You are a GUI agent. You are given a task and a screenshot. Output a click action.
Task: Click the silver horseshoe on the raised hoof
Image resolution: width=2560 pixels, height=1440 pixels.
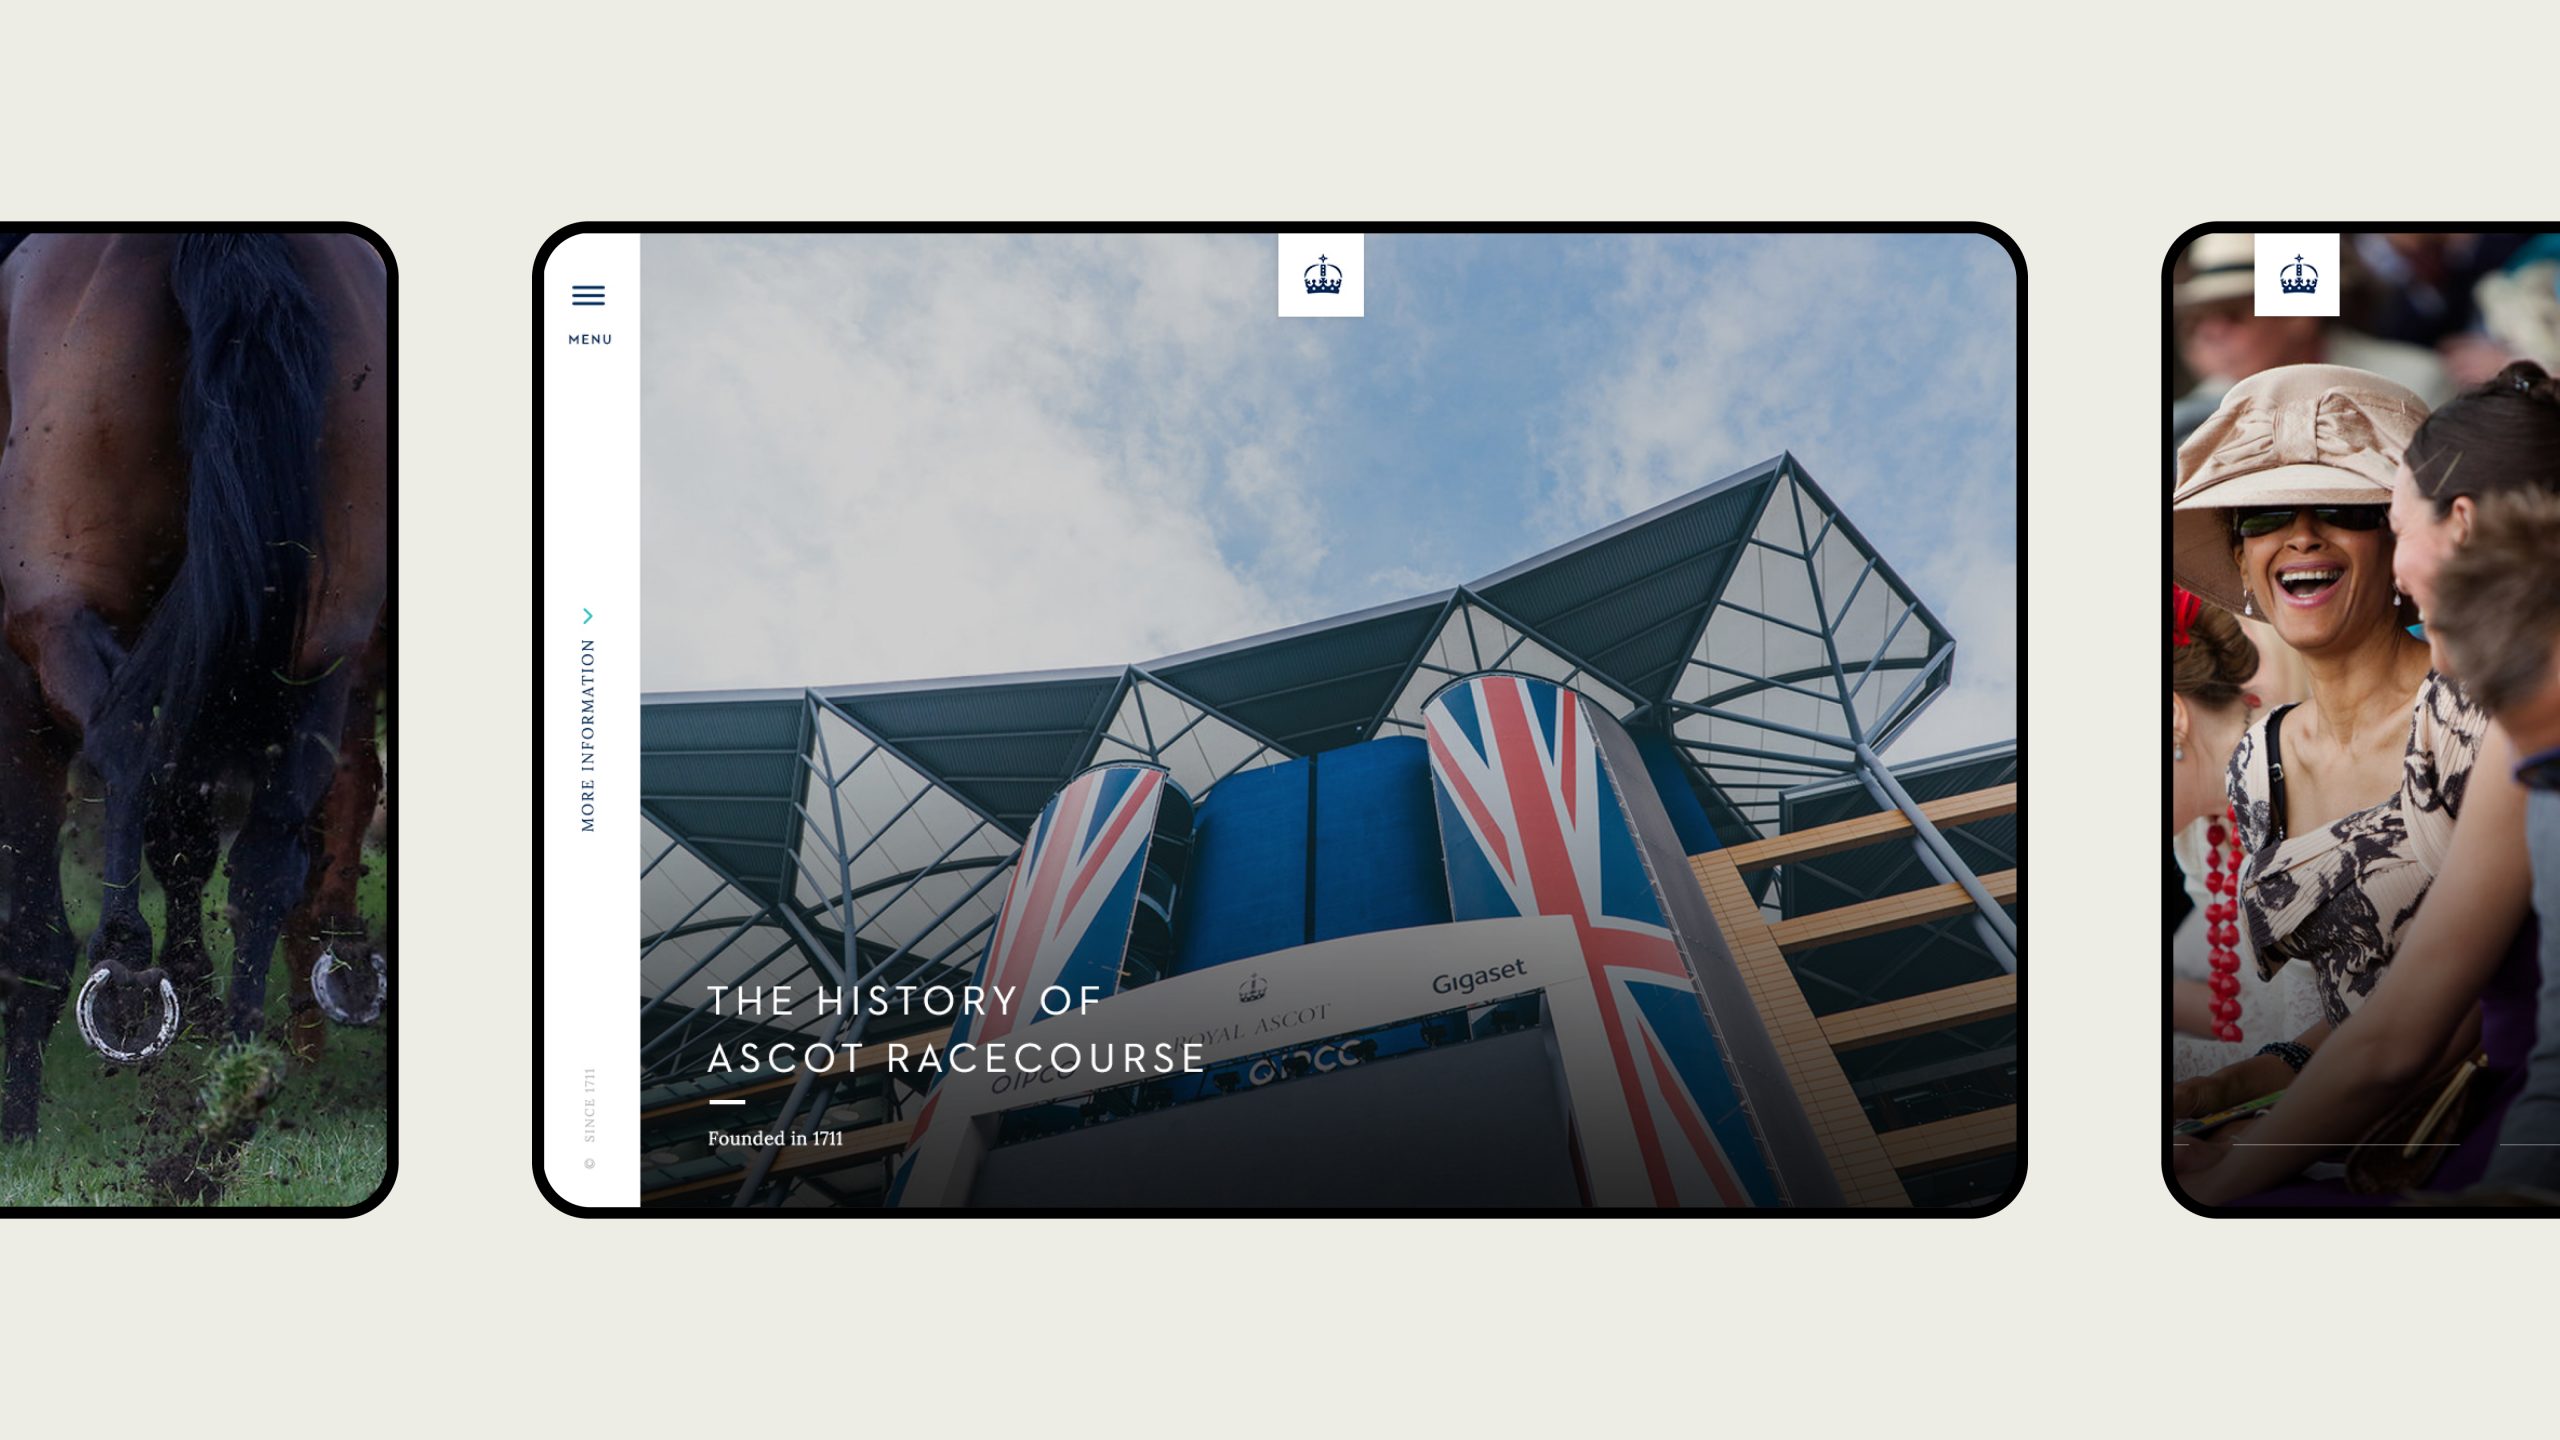[x=128, y=1010]
